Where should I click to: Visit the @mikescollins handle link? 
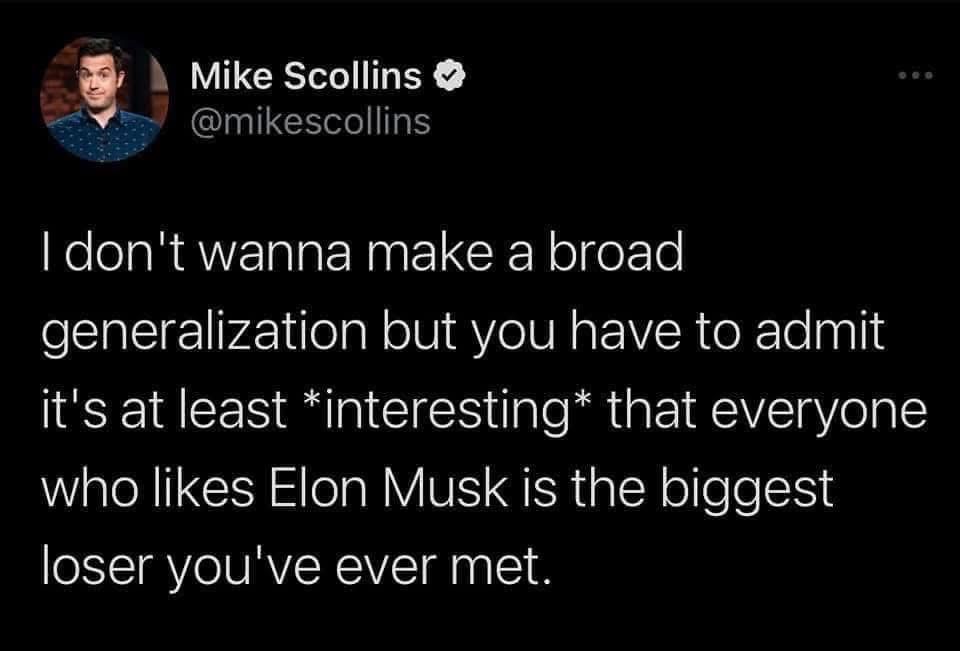(310, 121)
